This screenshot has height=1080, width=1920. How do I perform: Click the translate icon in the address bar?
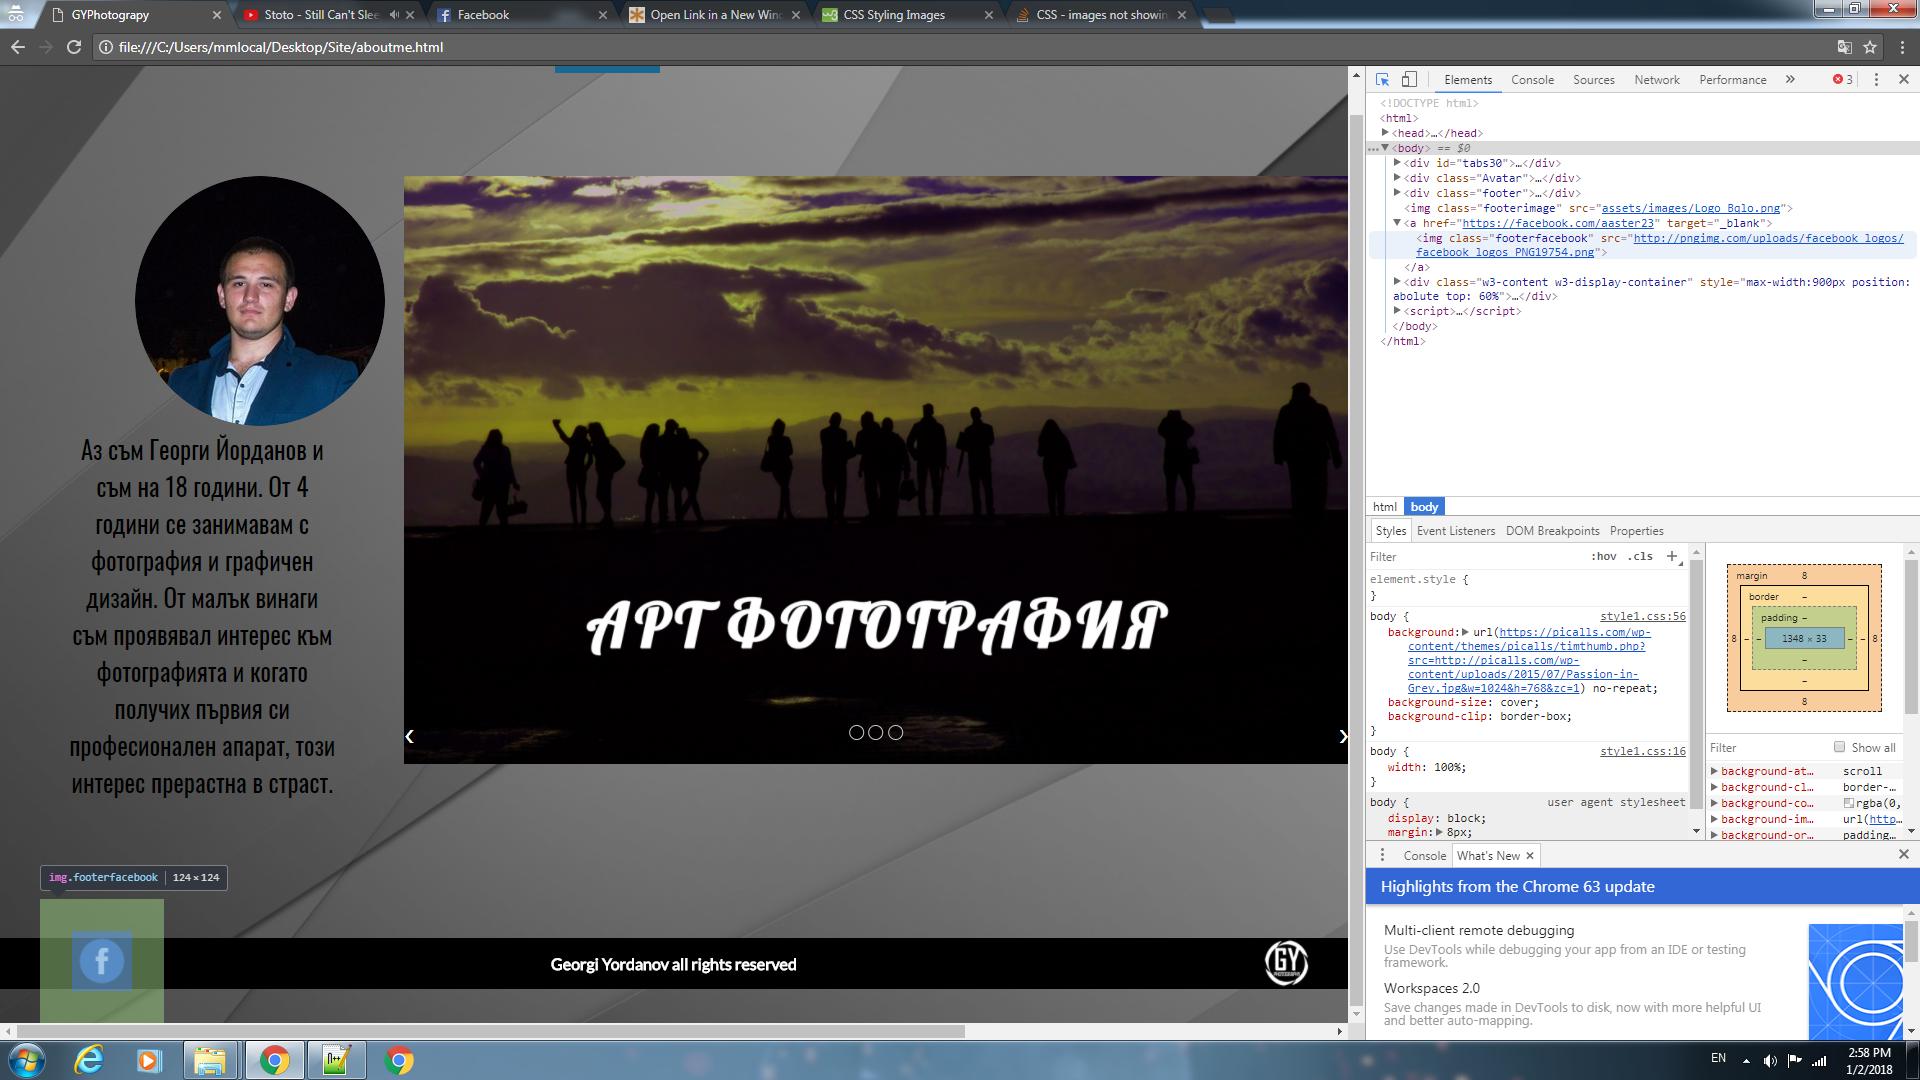click(1843, 46)
